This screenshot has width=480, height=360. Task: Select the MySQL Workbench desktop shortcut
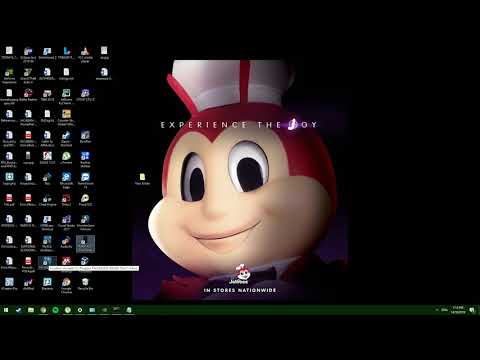[47, 243]
